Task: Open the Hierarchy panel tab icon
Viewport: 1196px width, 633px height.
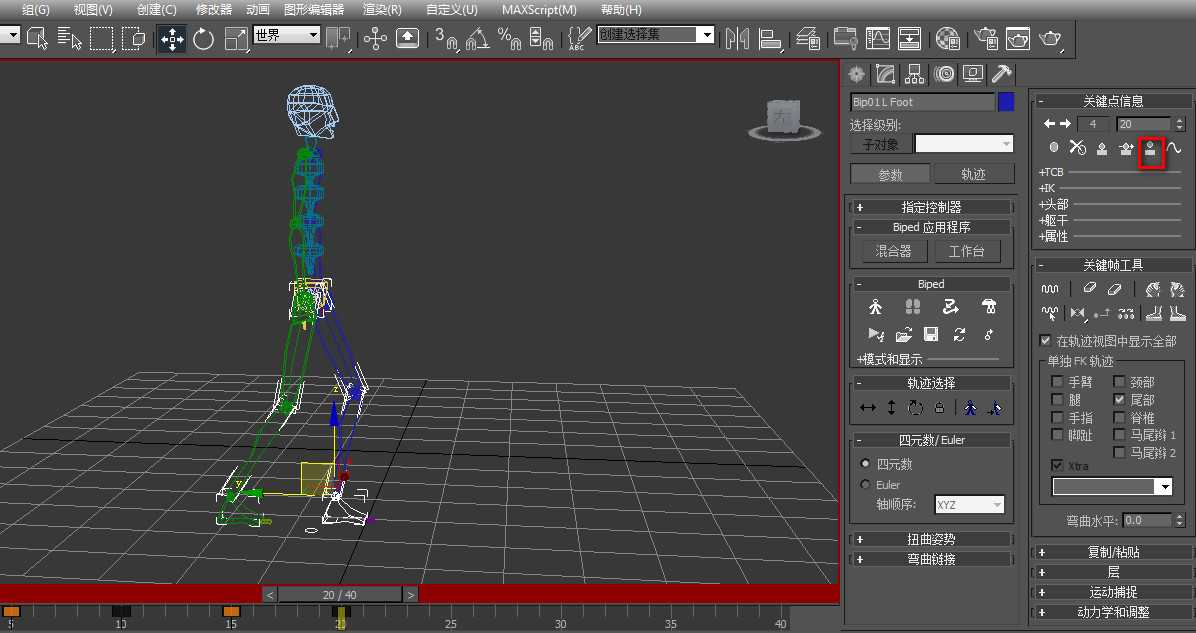Action: point(914,74)
